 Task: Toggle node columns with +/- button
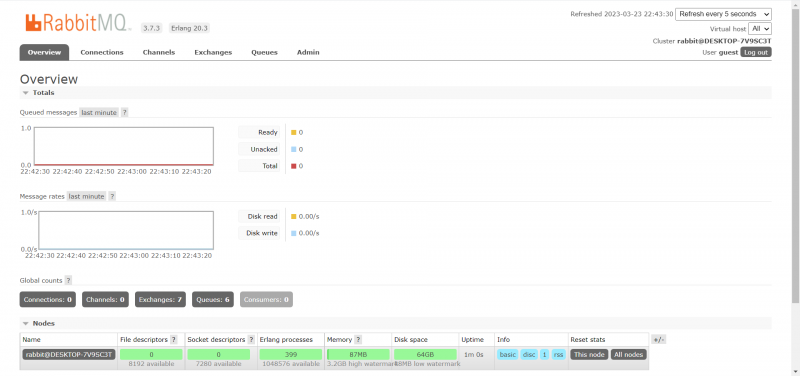[658, 340]
